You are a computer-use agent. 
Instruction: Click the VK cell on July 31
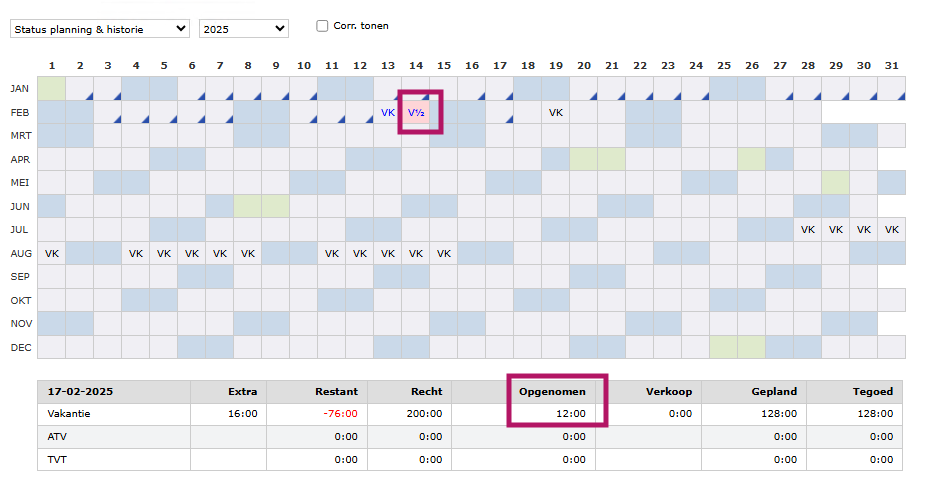click(x=891, y=229)
